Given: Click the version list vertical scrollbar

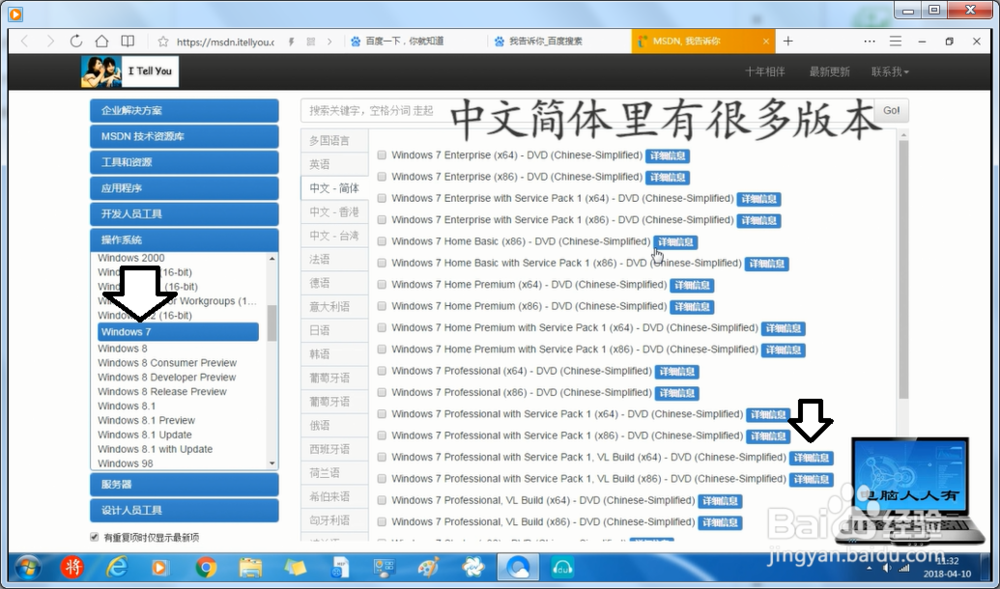Looking at the screenshot, I should pos(903,270).
